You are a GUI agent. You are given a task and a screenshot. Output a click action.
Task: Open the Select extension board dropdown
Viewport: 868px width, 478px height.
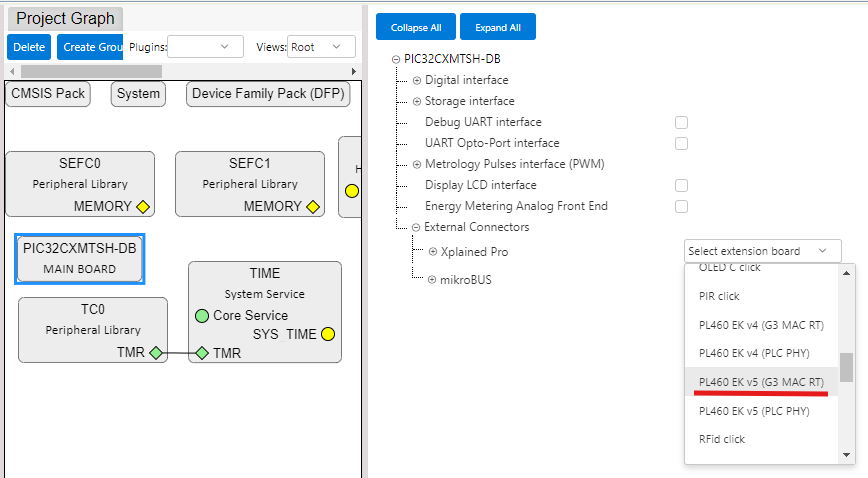(762, 251)
